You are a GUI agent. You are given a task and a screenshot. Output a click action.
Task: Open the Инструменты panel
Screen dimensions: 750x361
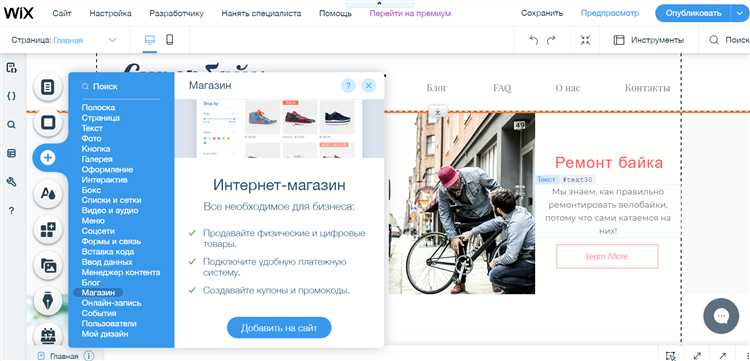click(649, 40)
